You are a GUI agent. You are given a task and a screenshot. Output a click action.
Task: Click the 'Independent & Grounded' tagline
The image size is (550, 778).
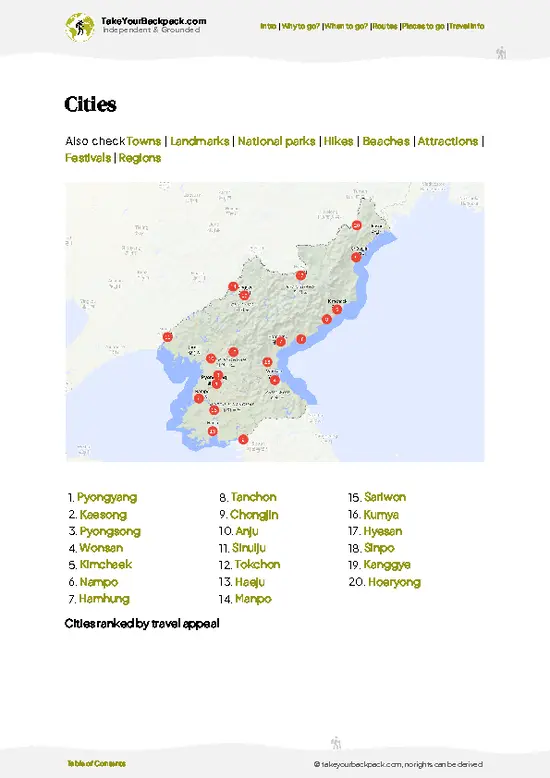pos(151,30)
